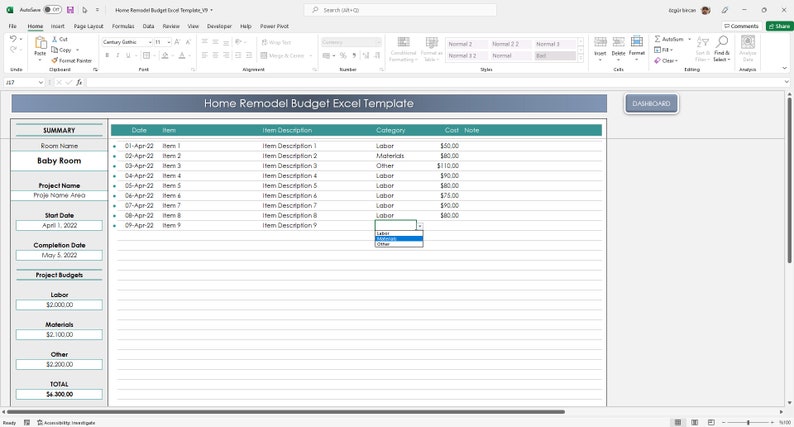
Task: Click the Labor budget cell $2,000.00
Action: click(59, 305)
